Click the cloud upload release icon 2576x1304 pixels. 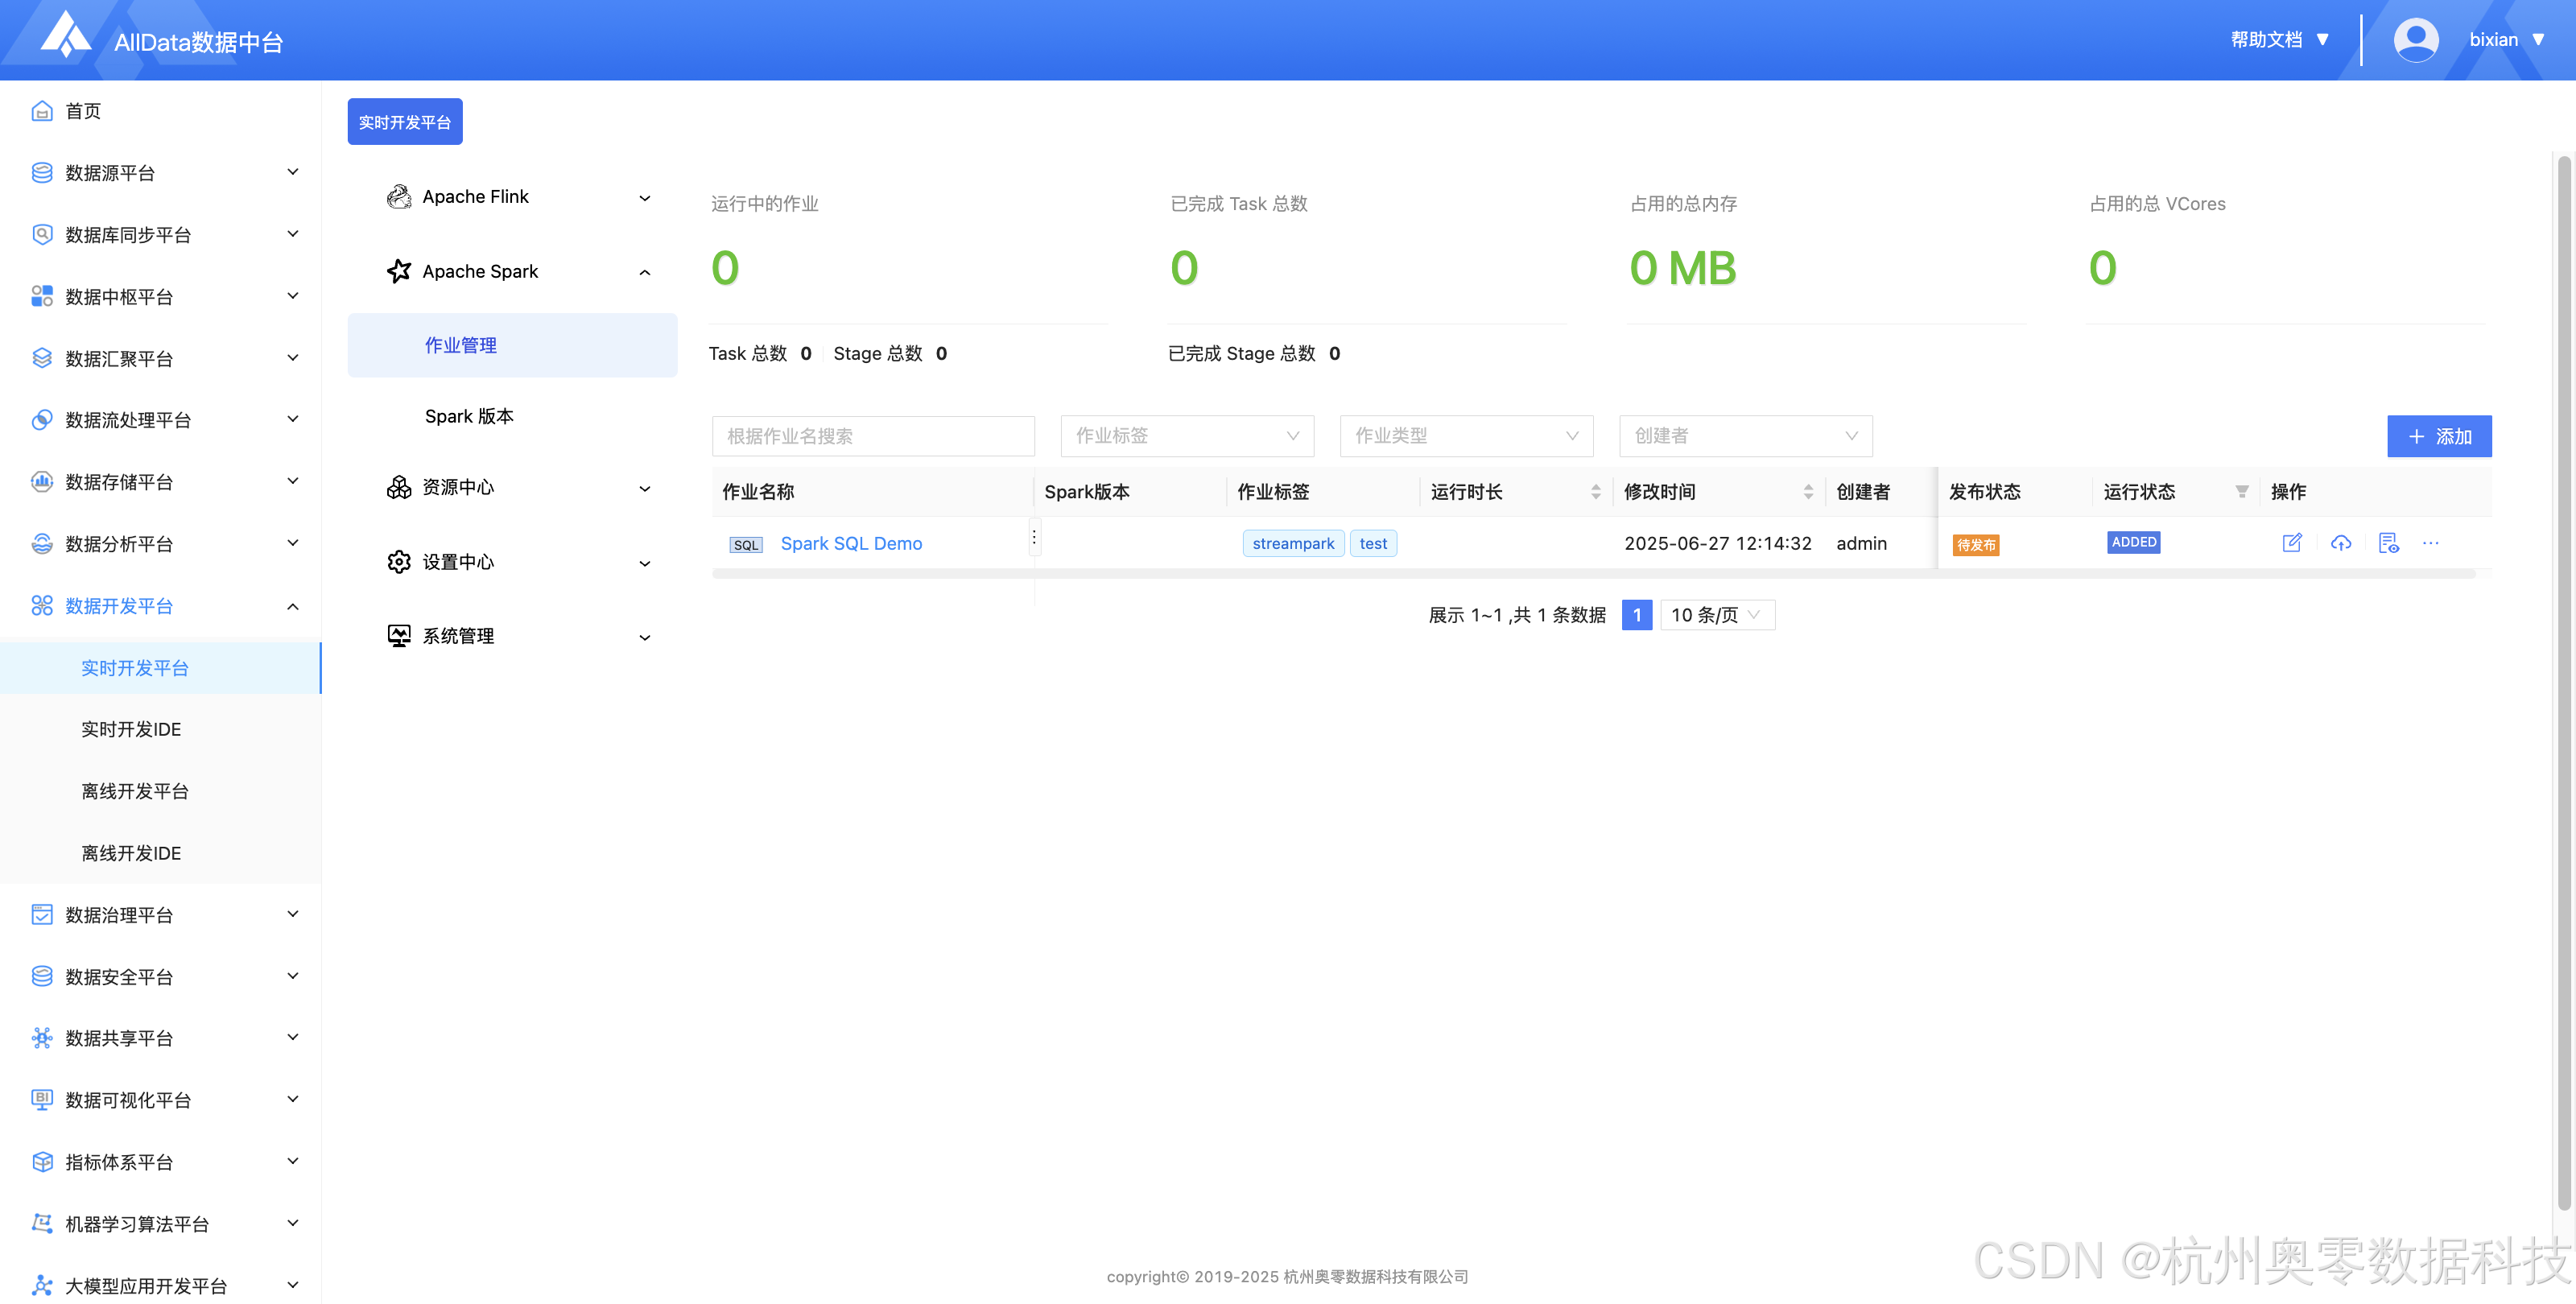(x=2340, y=543)
